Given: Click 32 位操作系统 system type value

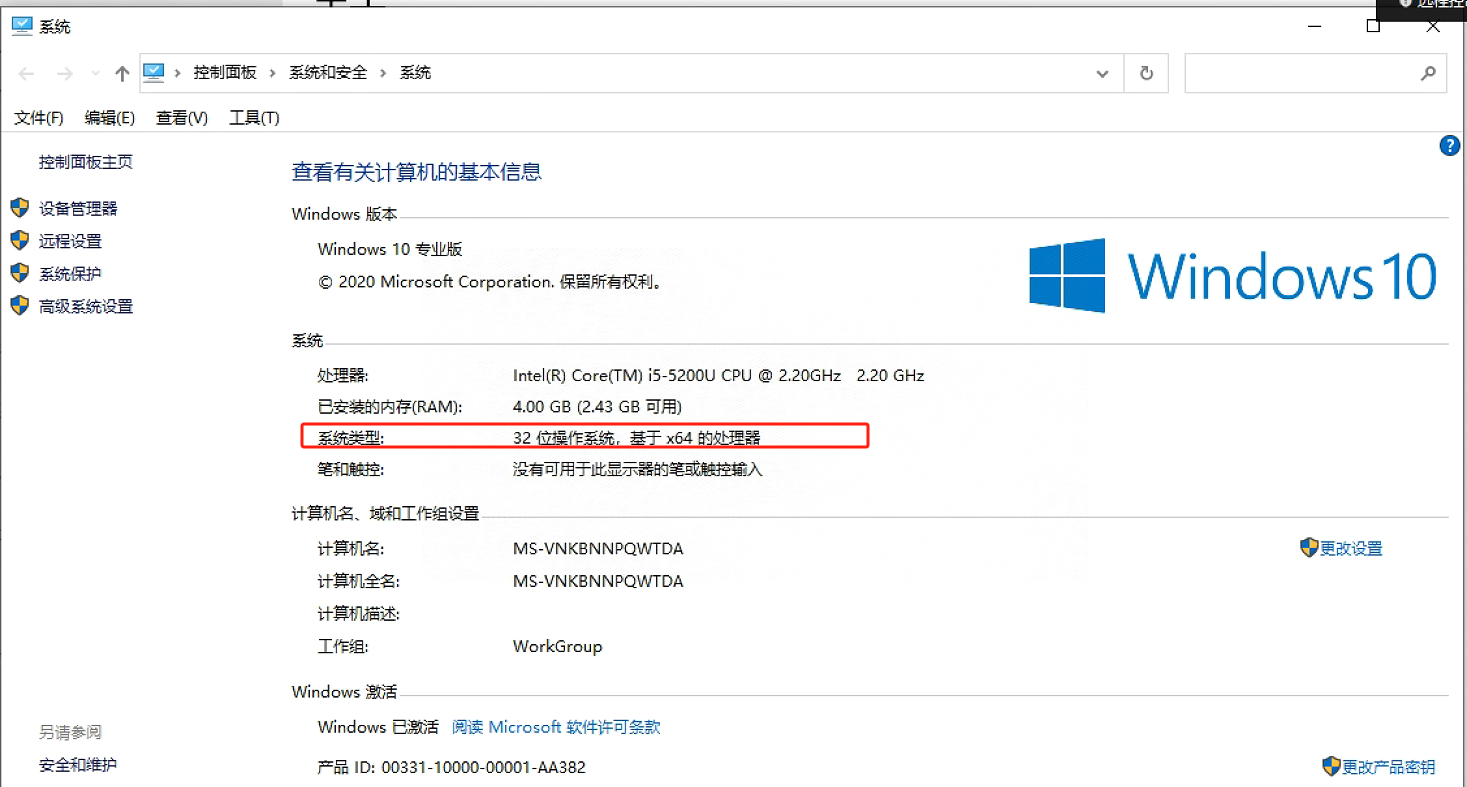Looking at the screenshot, I should tap(637, 438).
